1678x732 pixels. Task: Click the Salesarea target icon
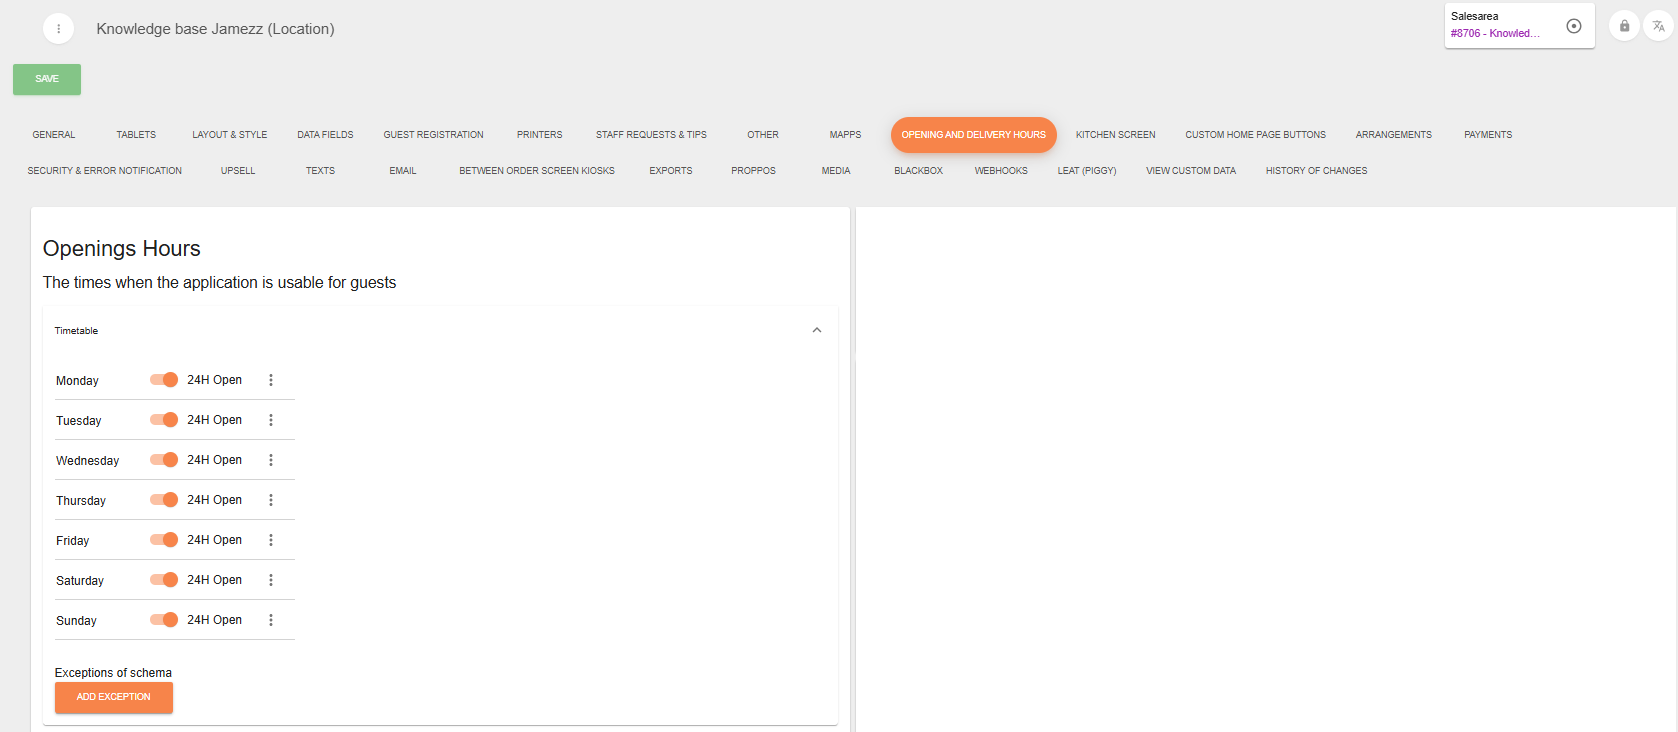1573,26
